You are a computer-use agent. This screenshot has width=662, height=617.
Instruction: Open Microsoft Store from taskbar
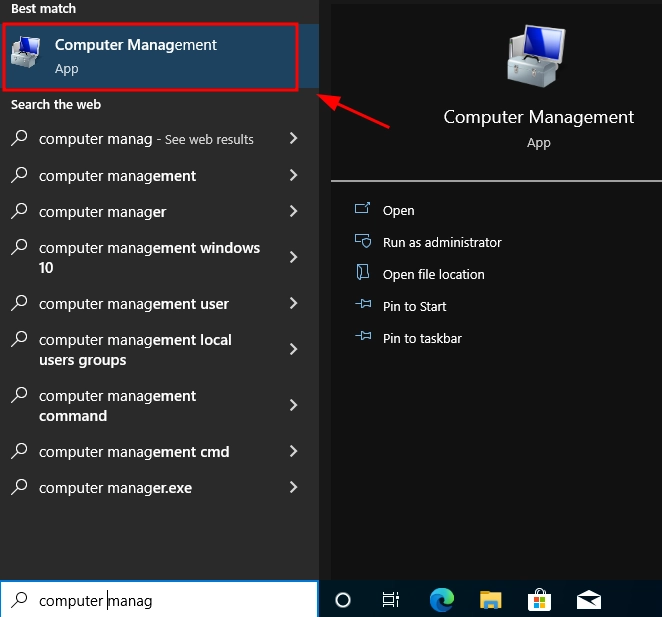540,600
